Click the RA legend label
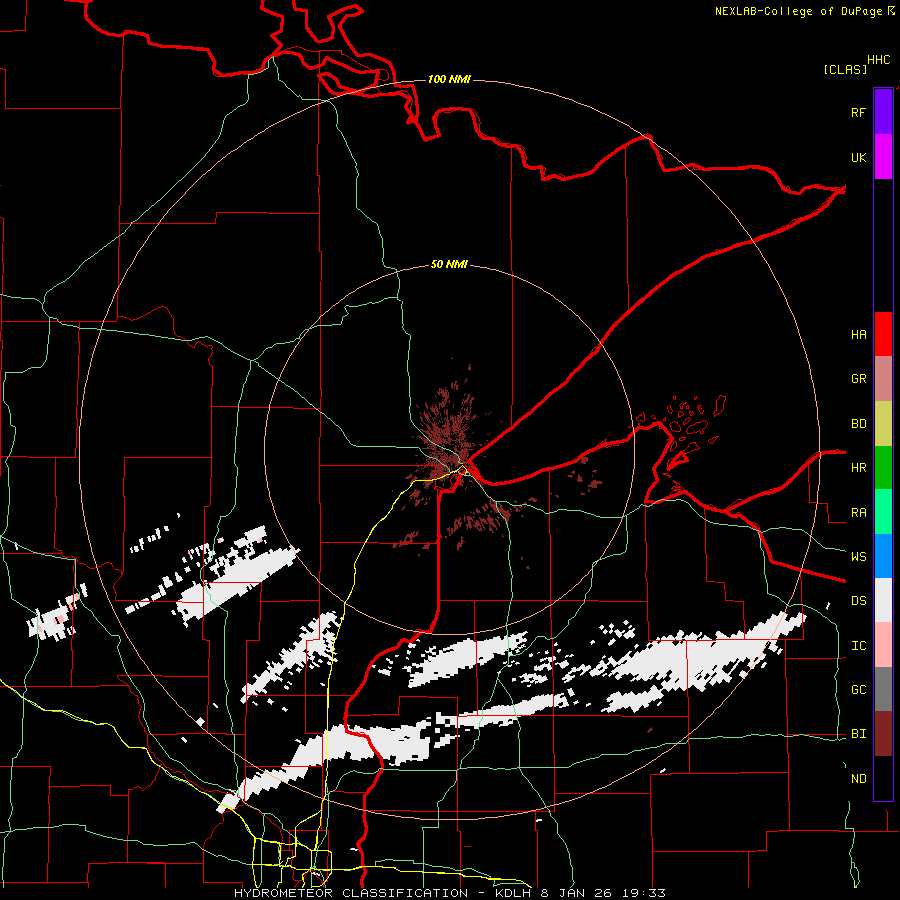The width and height of the screenshot is (900, 900). (858, 512)
